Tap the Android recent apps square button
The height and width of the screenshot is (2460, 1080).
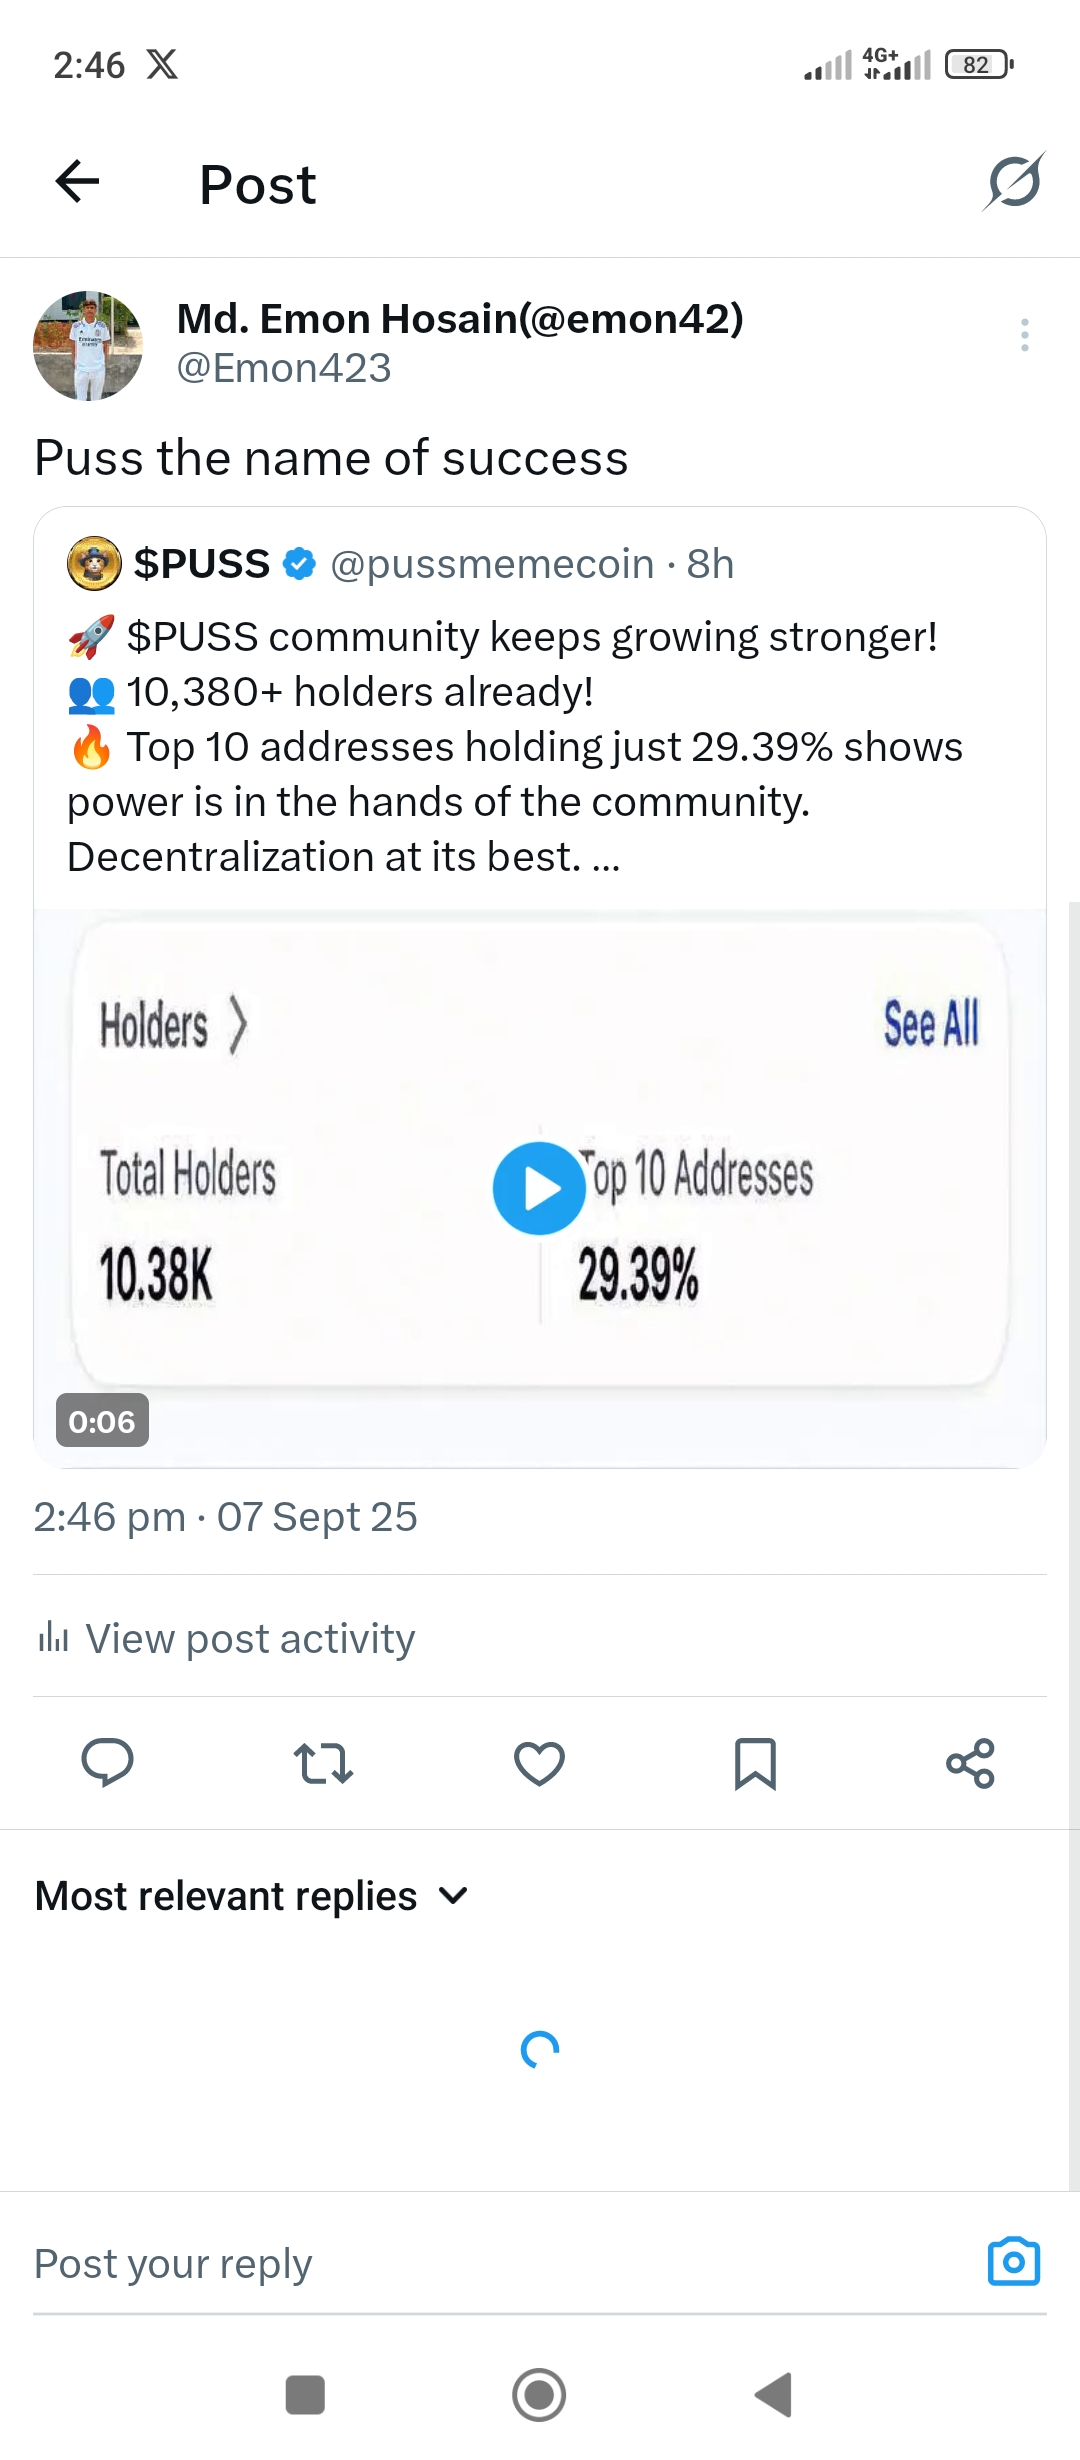point(305,2395)
